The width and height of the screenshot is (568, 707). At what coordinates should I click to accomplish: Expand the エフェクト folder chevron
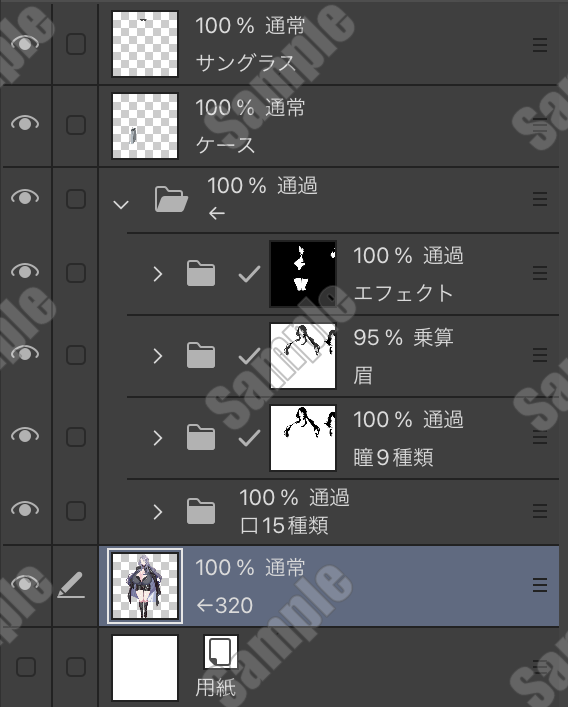pos(157,274)
